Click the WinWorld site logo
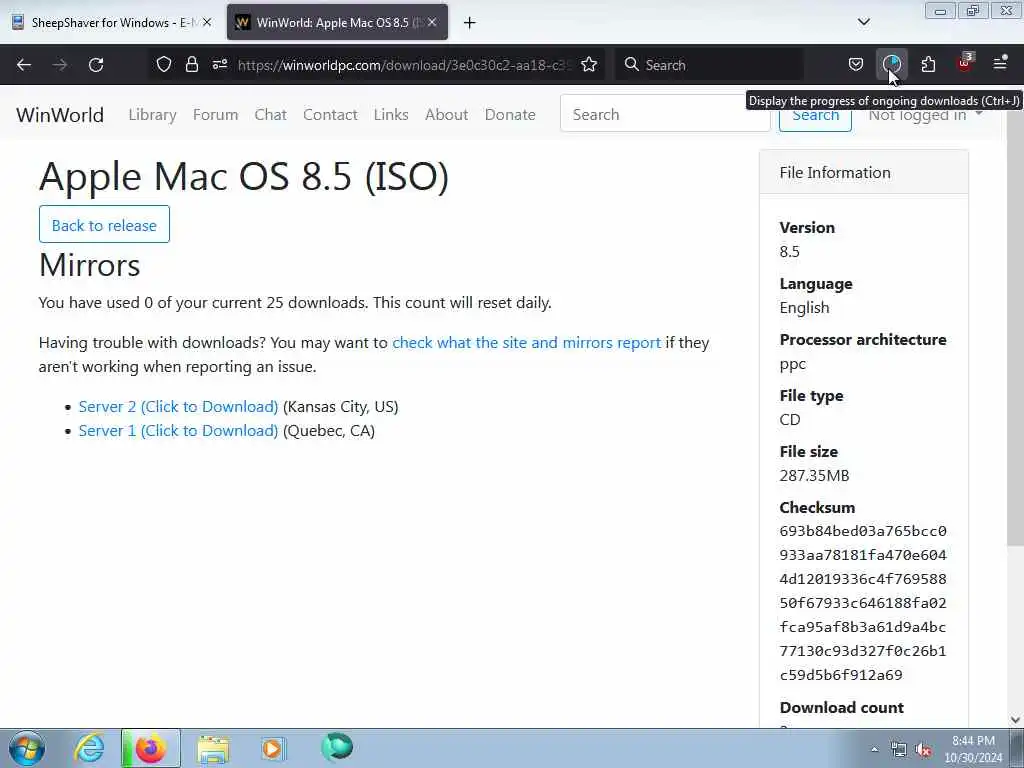This screenshot has width=1024, height=768. [60, 115]
